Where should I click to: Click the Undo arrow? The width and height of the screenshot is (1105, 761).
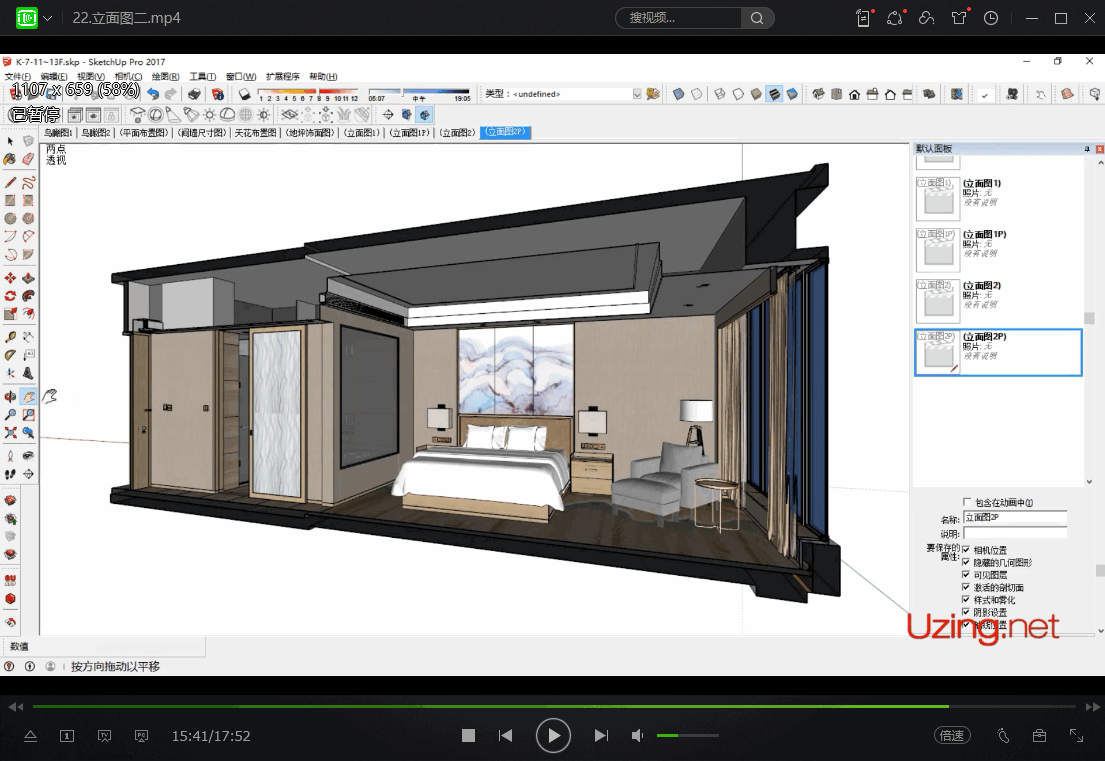[153, 94]
